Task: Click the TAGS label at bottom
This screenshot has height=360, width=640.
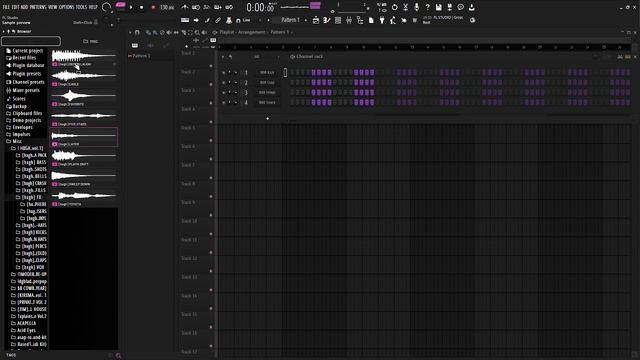Action: [x=11, y=355]
